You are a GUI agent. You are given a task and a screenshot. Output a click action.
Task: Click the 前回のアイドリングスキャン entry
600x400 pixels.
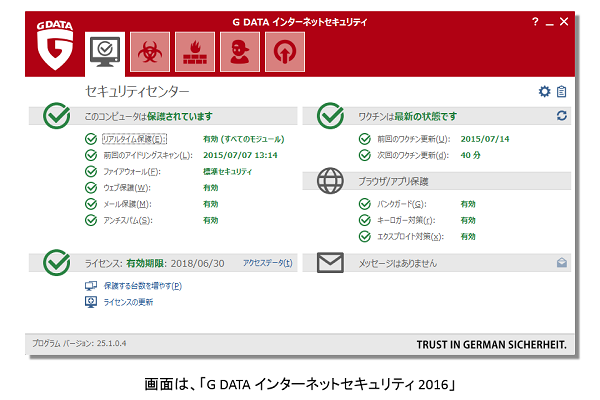(x=148, y=155)
